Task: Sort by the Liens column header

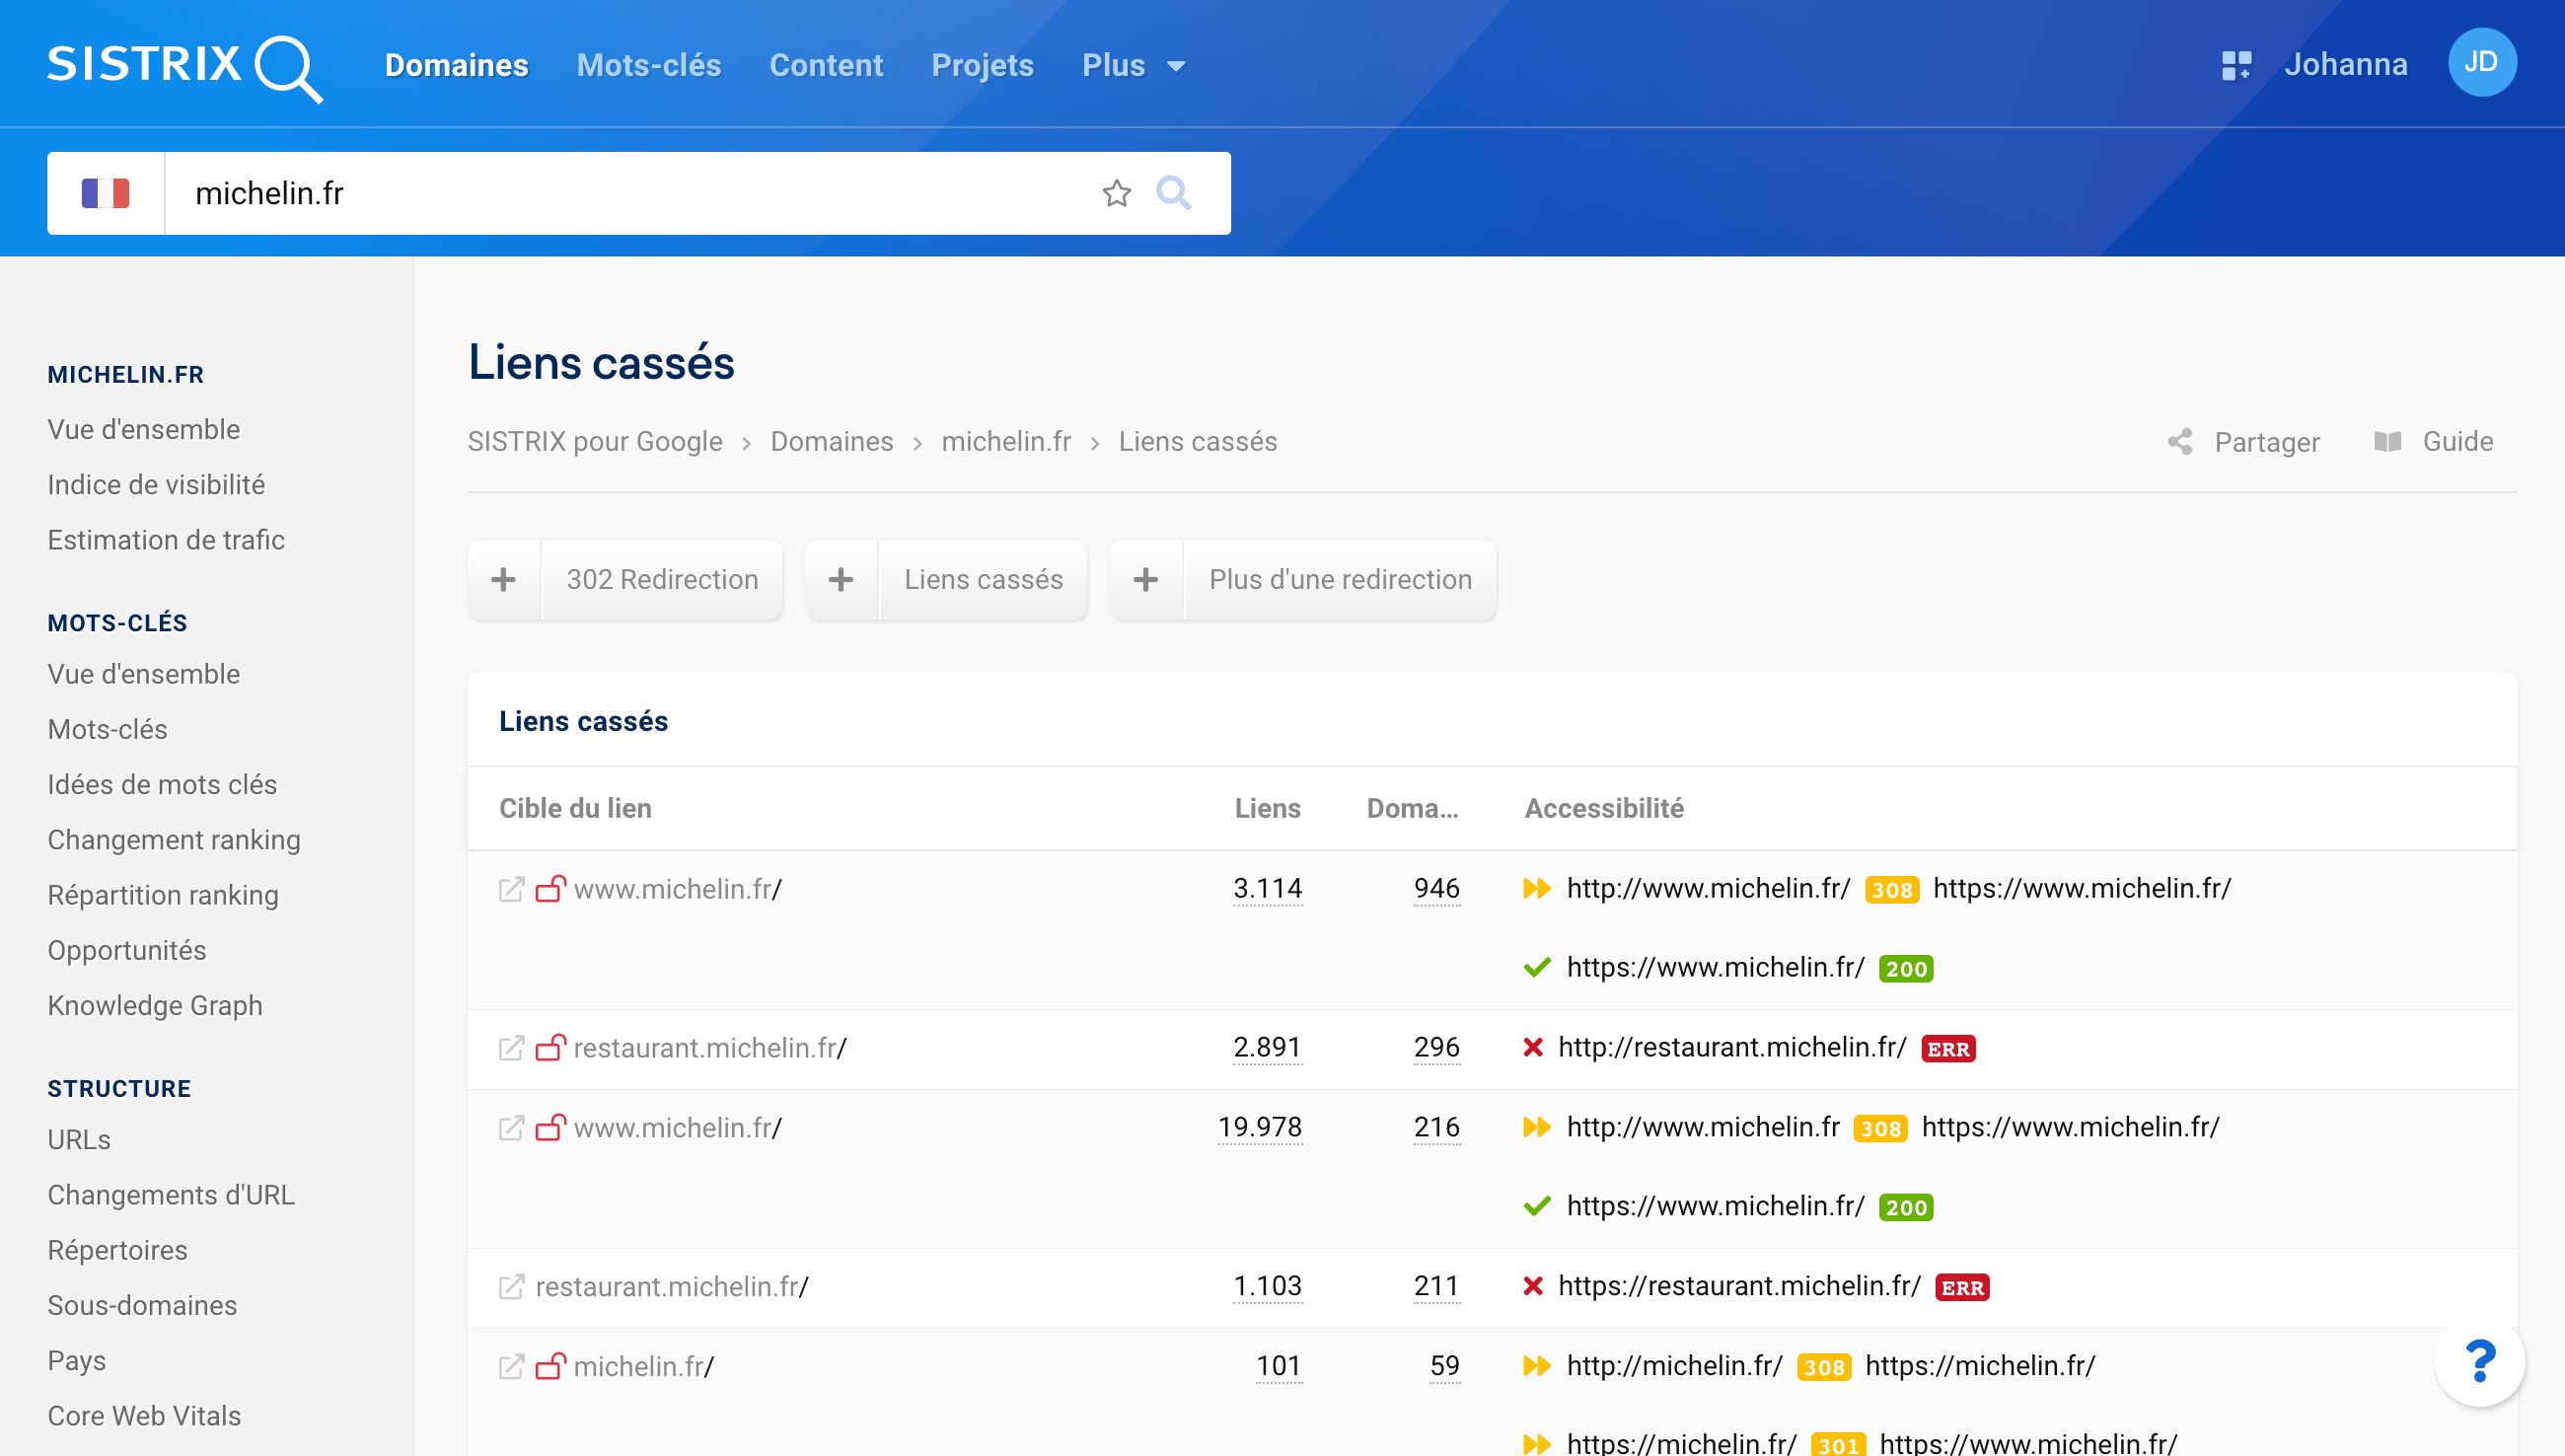Action: tap(1267, 809)
